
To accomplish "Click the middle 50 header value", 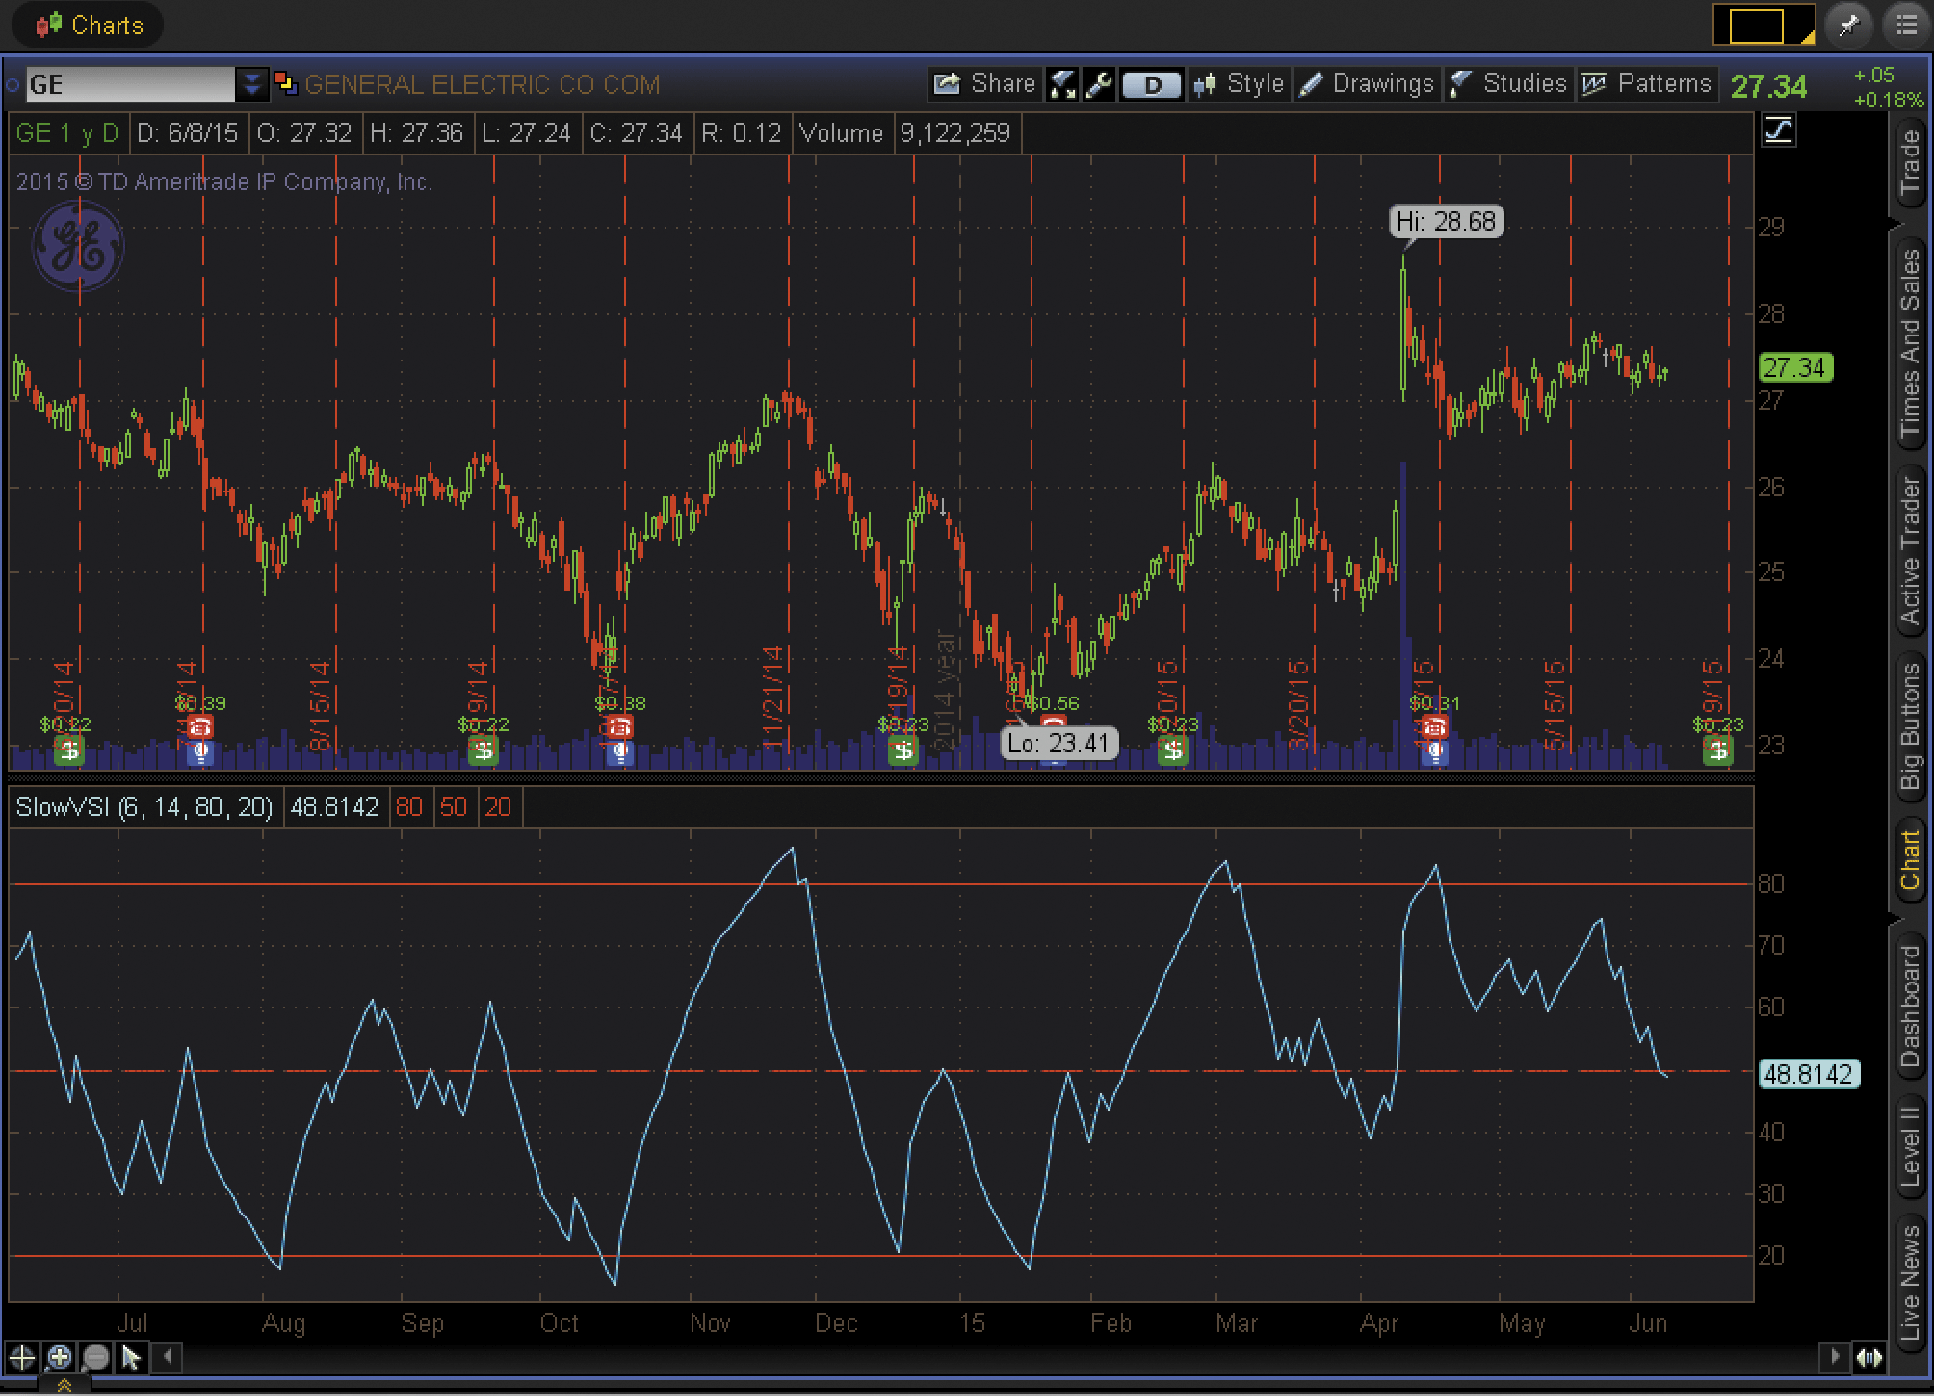I will (453, 807).
